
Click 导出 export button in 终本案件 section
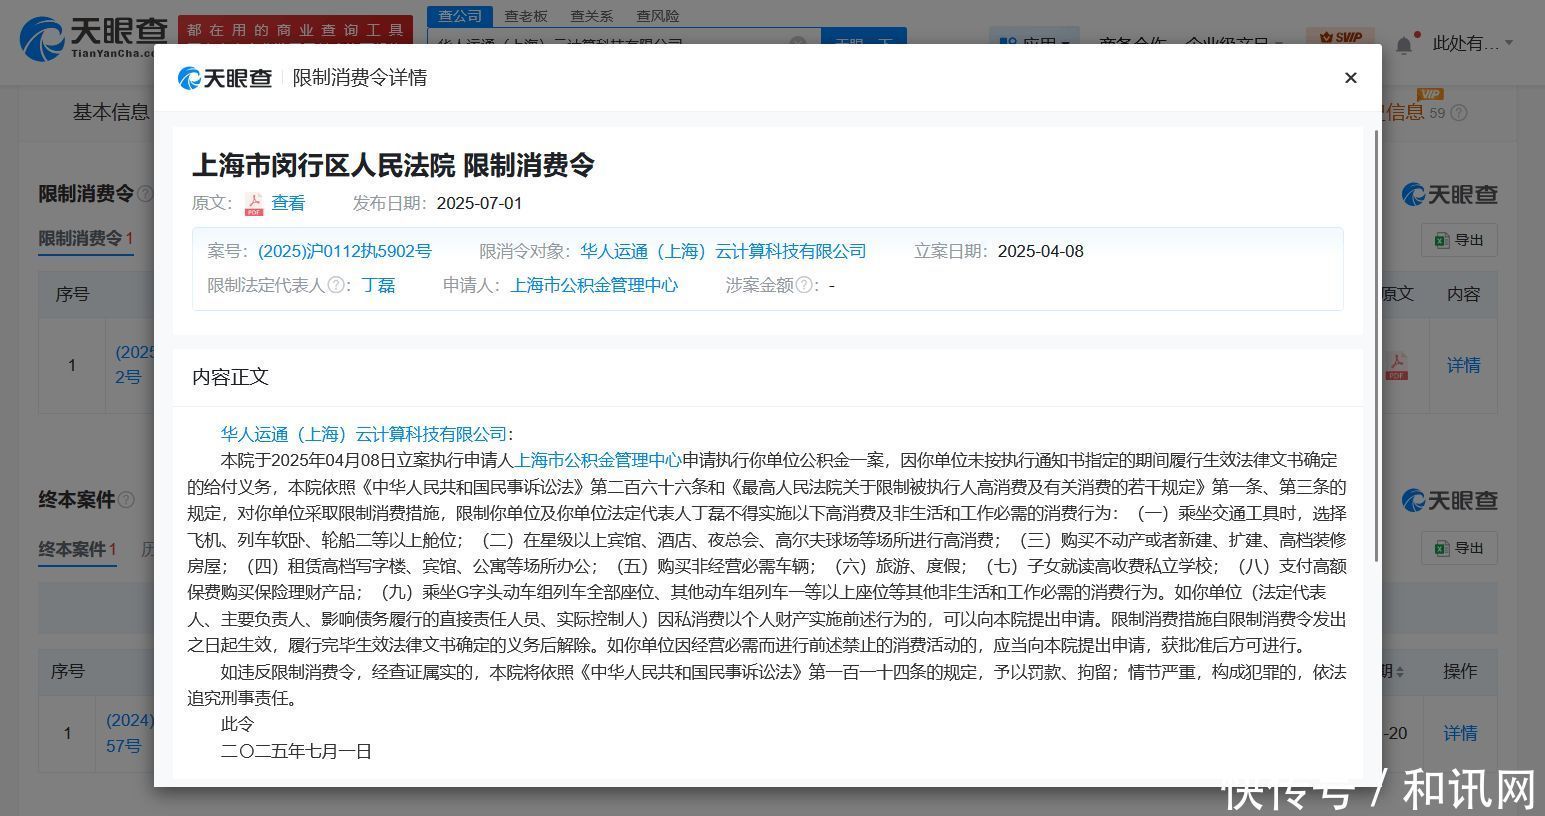tap(1459, 548)
